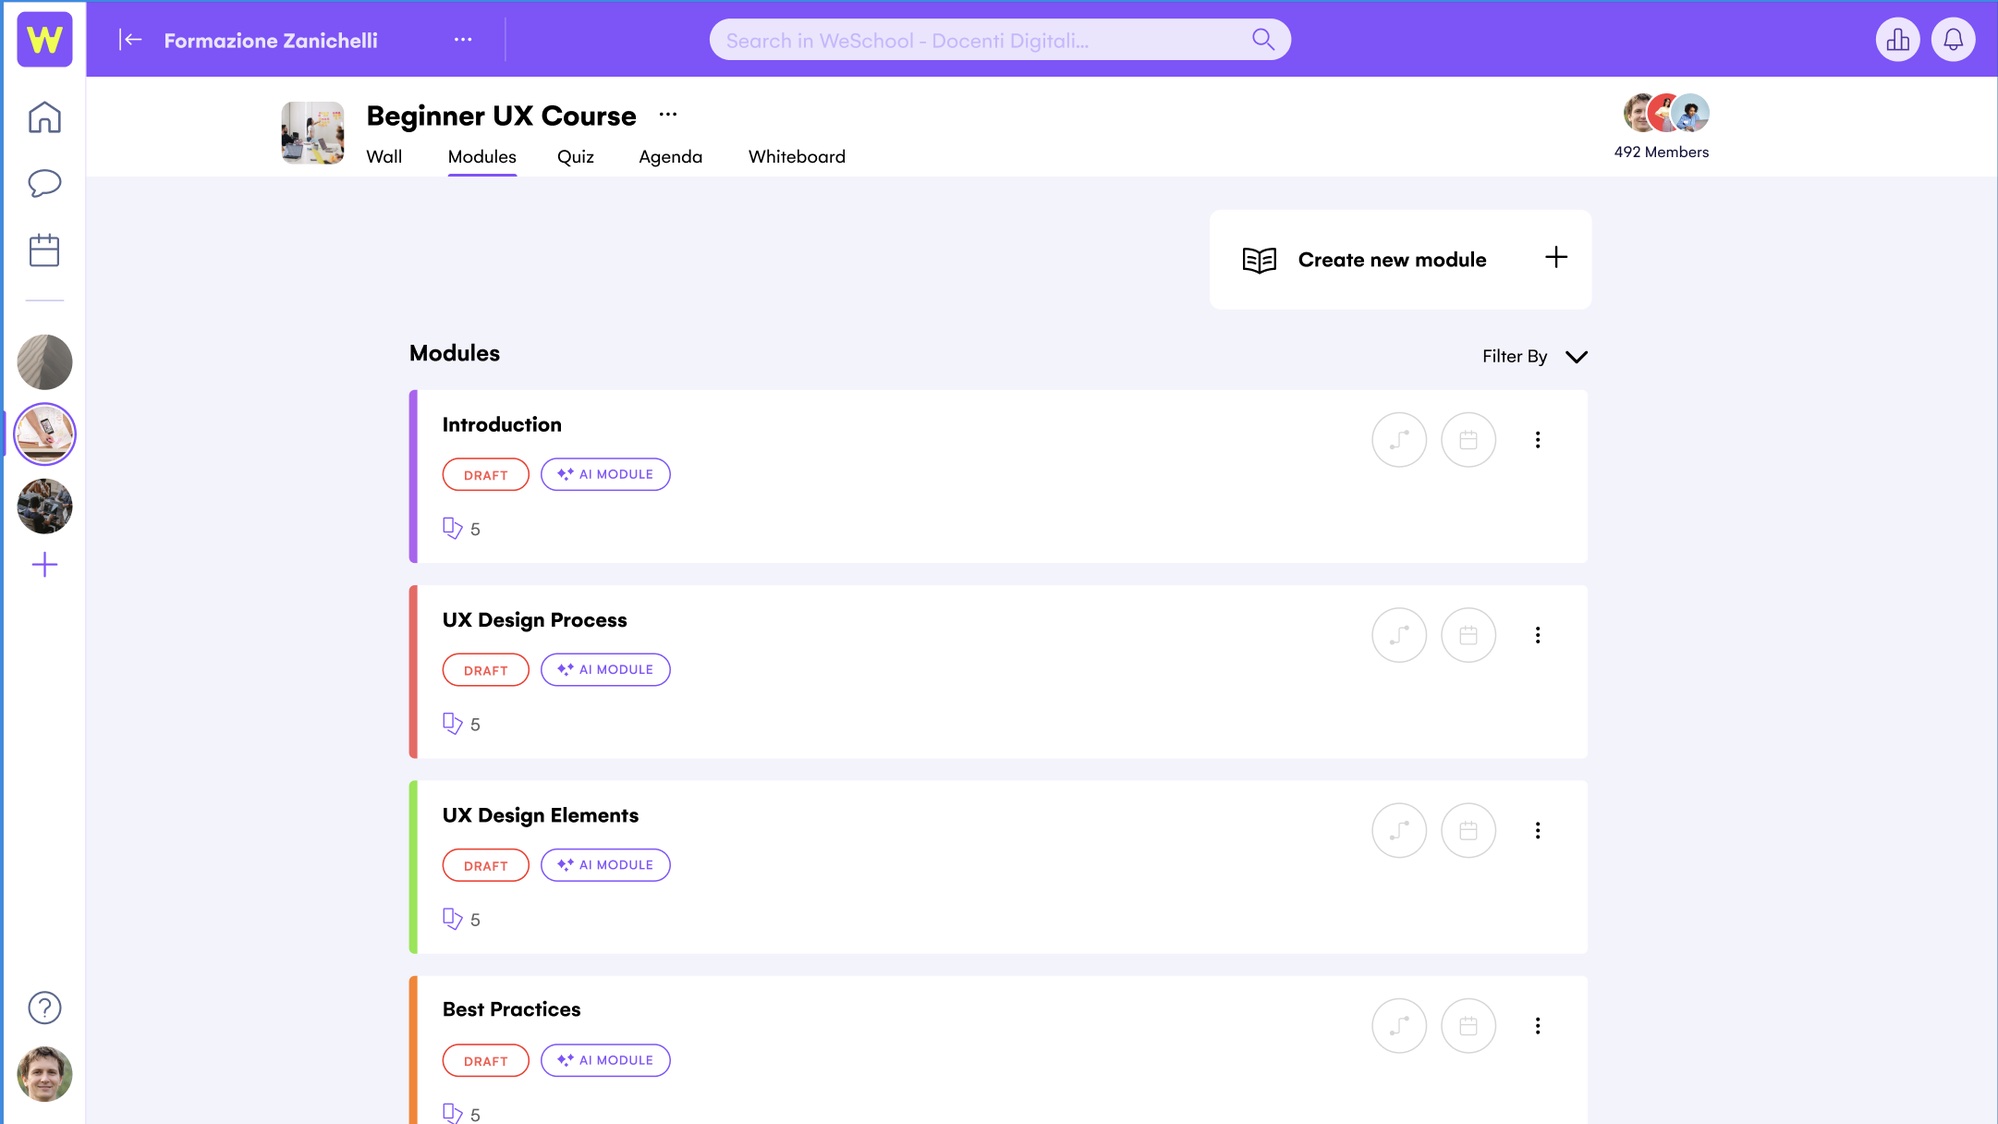Image resolution: width=1998 pixels, height=1124 pixels.
Task: Switch to the Quiz tab
Action: coord(575,156)
